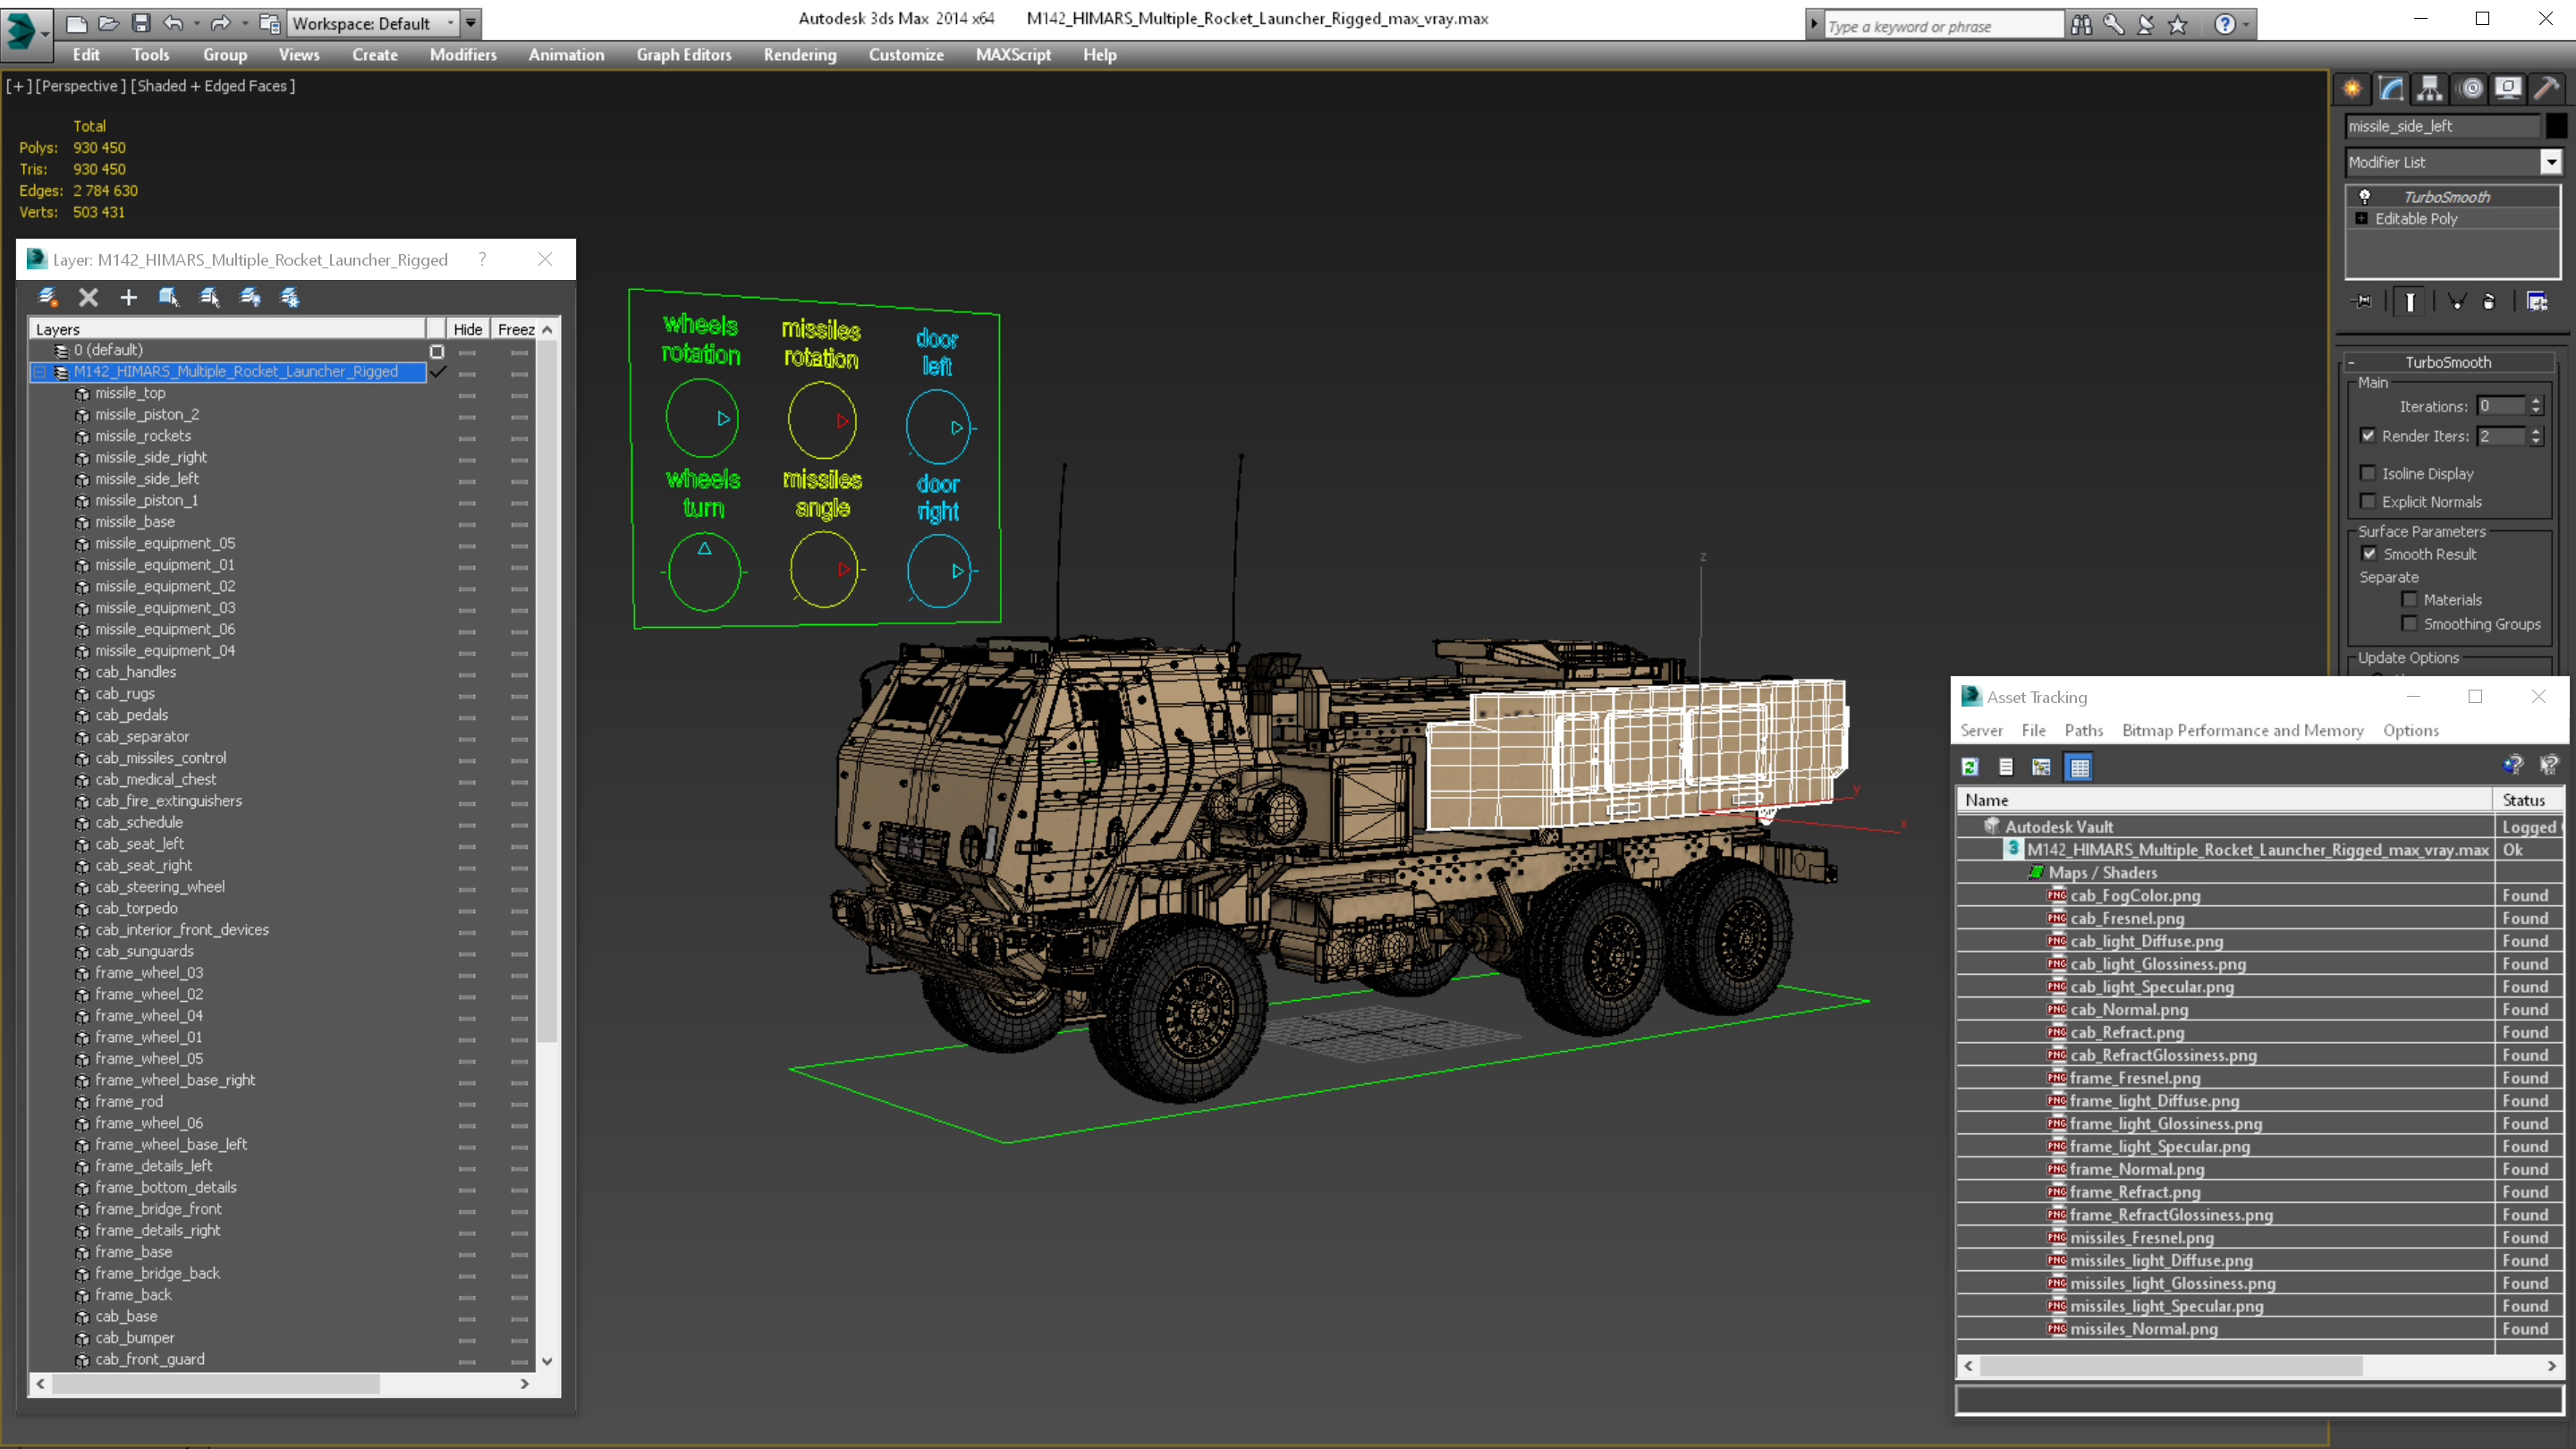Click the binoculars search icon in title bar
Screen dimensions: 2576x1449
tap(2081, 24)
